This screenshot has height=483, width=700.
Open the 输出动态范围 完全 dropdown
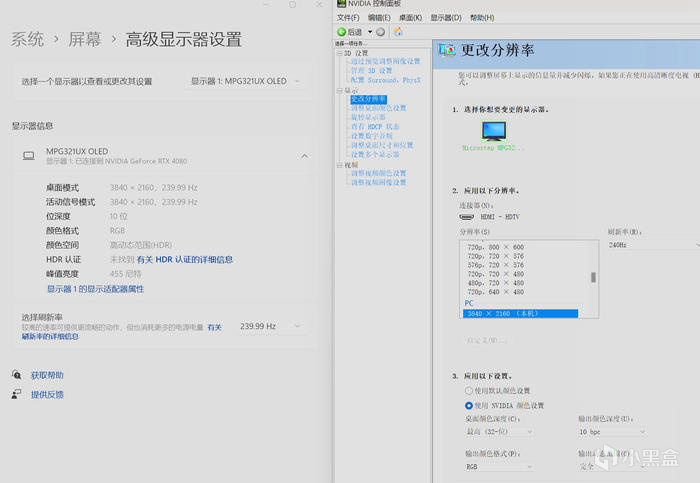point(612,467)
